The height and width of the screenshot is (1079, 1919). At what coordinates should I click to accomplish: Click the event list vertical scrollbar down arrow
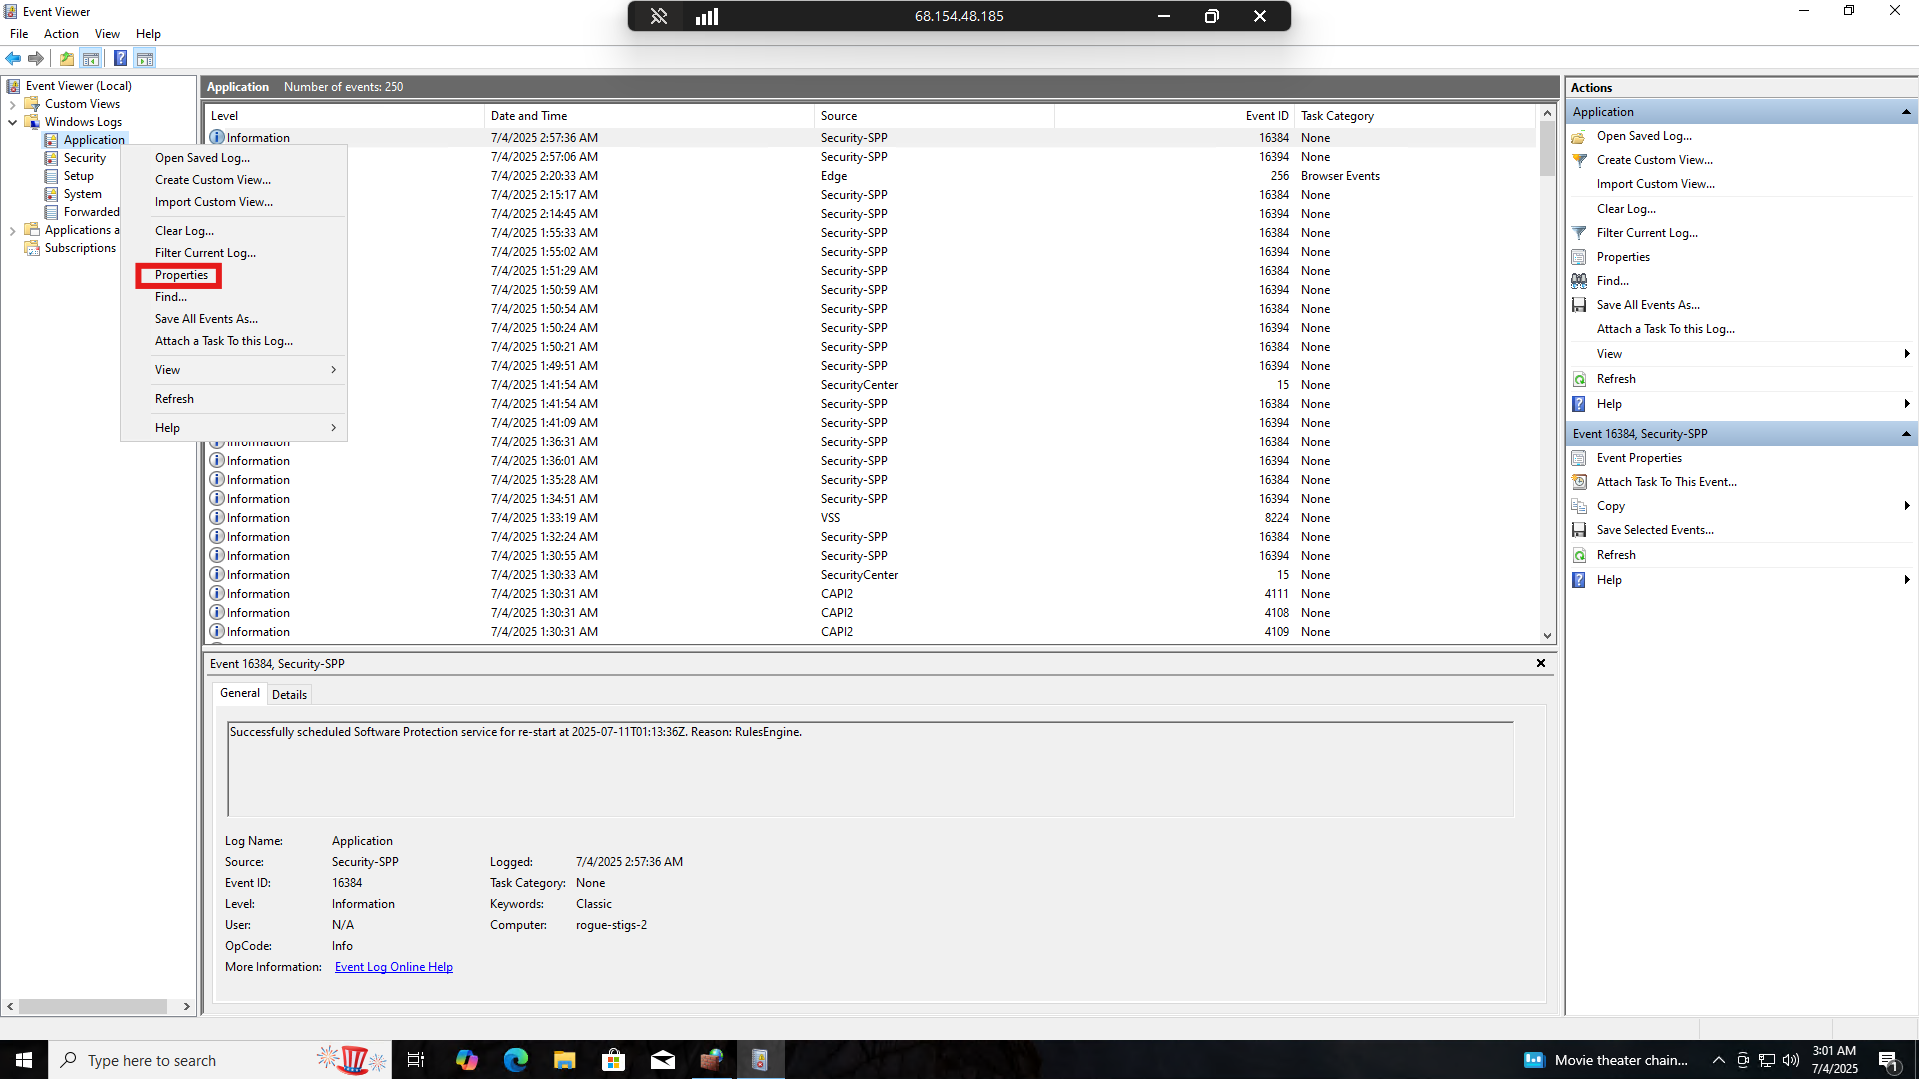coord(1547,635)
